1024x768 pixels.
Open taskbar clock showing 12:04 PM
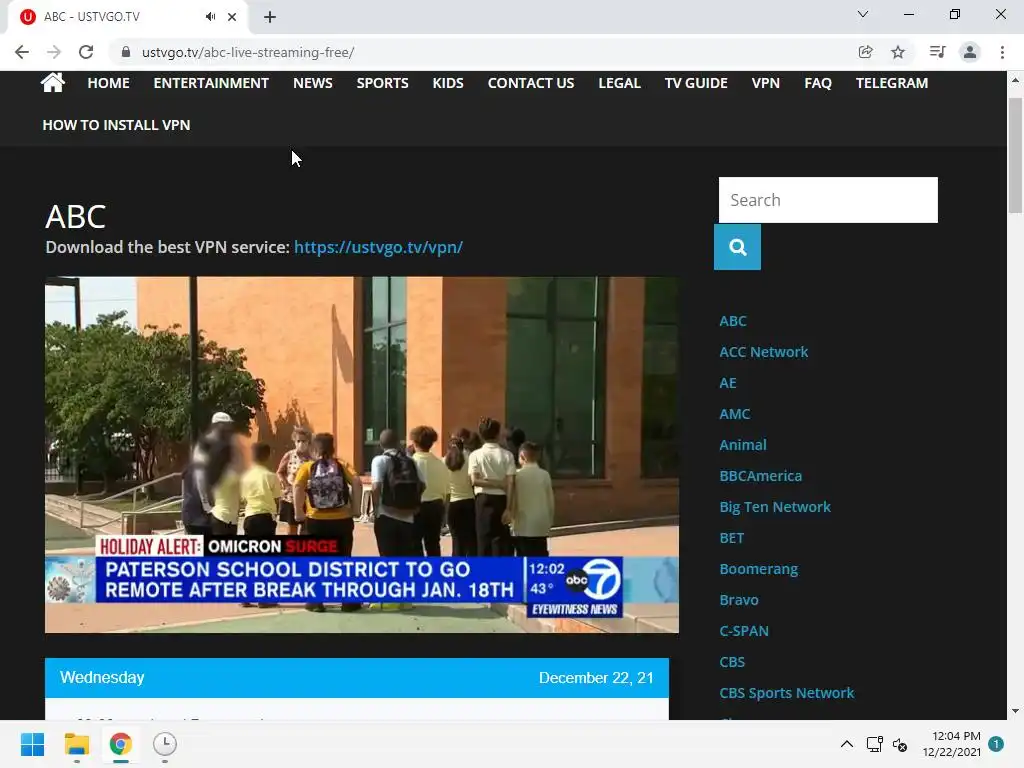click(952, 744)
